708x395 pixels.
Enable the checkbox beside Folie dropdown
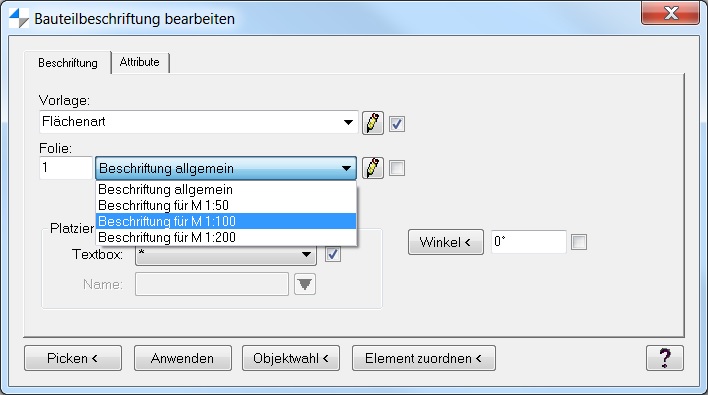pos(397,168)
